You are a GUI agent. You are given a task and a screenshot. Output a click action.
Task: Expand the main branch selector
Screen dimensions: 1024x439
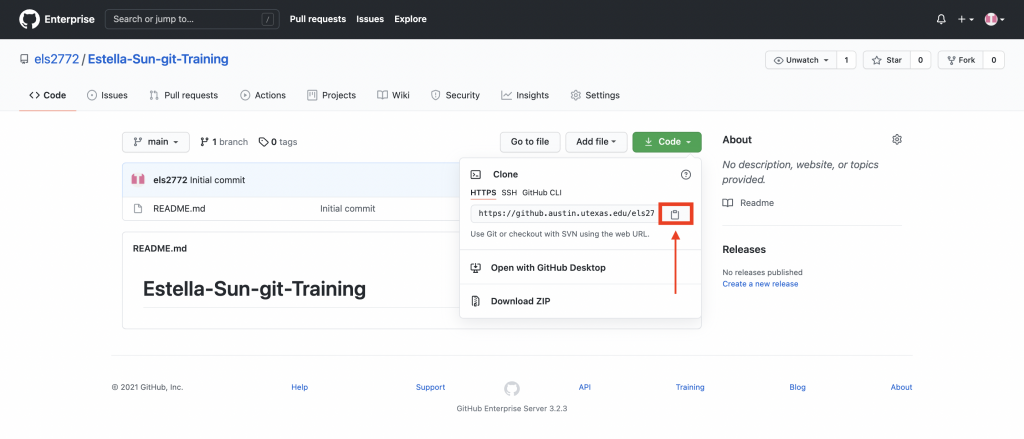pos(155,142)
